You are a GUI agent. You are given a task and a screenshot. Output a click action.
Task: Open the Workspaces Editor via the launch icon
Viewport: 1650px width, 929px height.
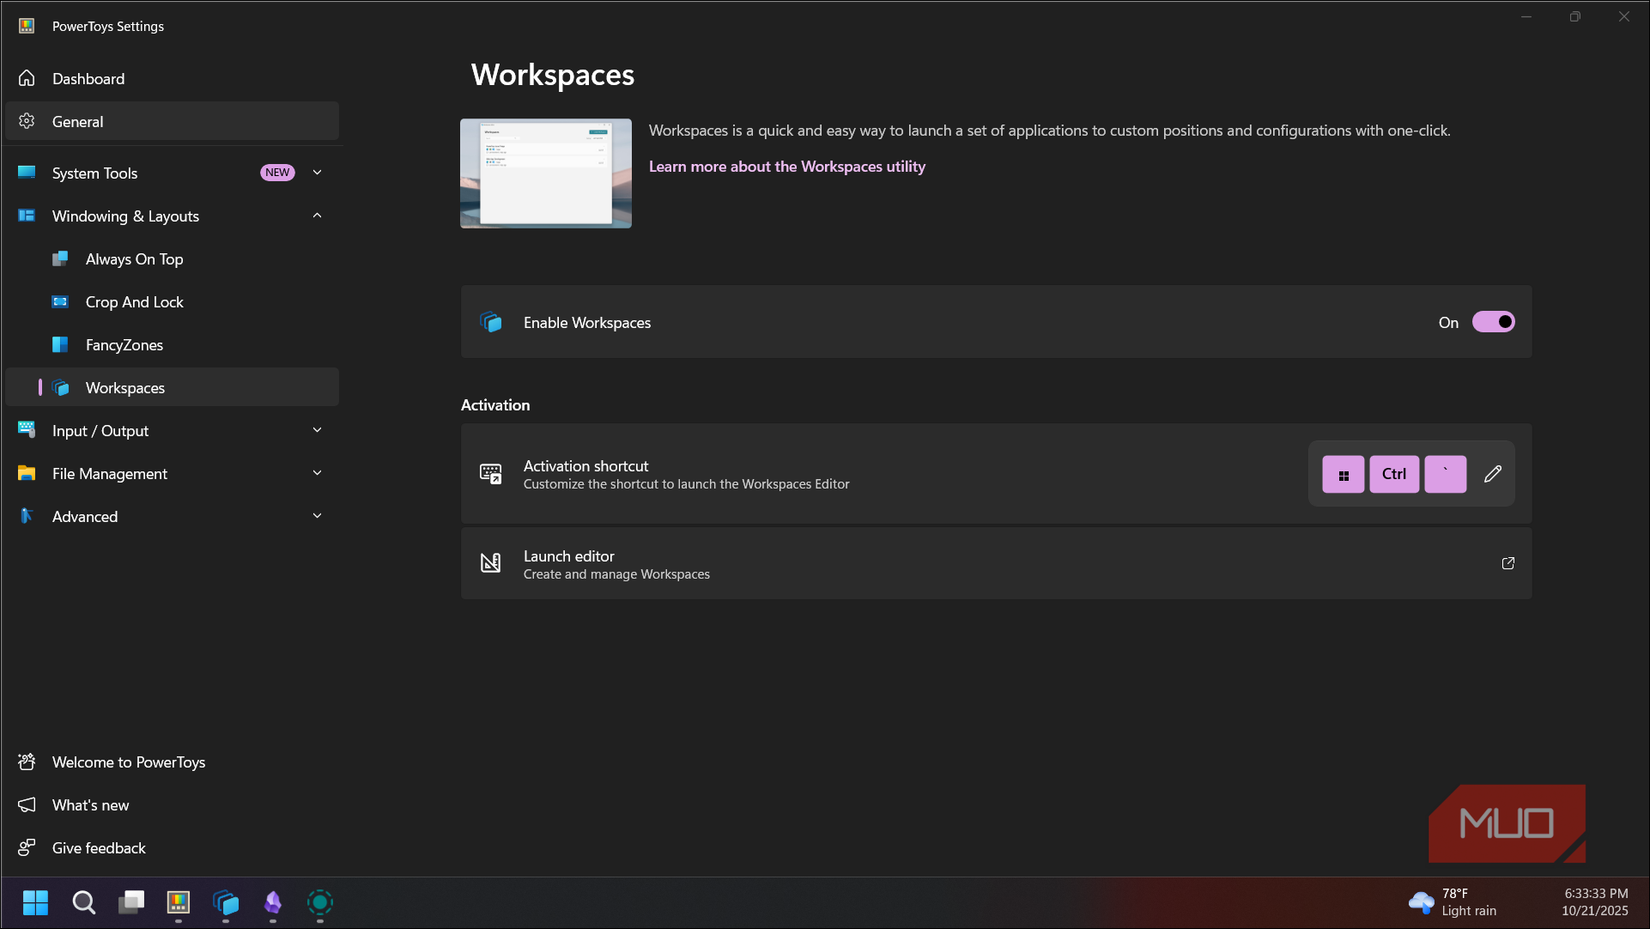click(1507, 563)
